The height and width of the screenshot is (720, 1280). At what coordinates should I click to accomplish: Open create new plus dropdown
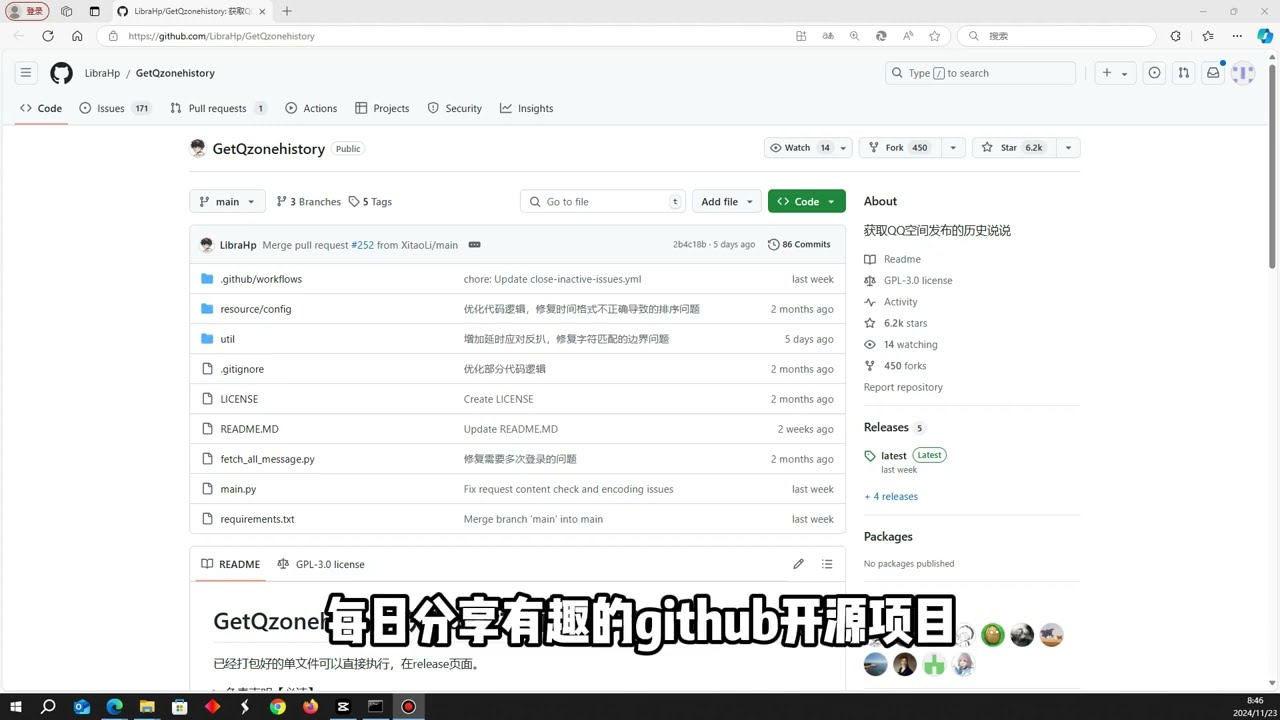coord(1114,73)
